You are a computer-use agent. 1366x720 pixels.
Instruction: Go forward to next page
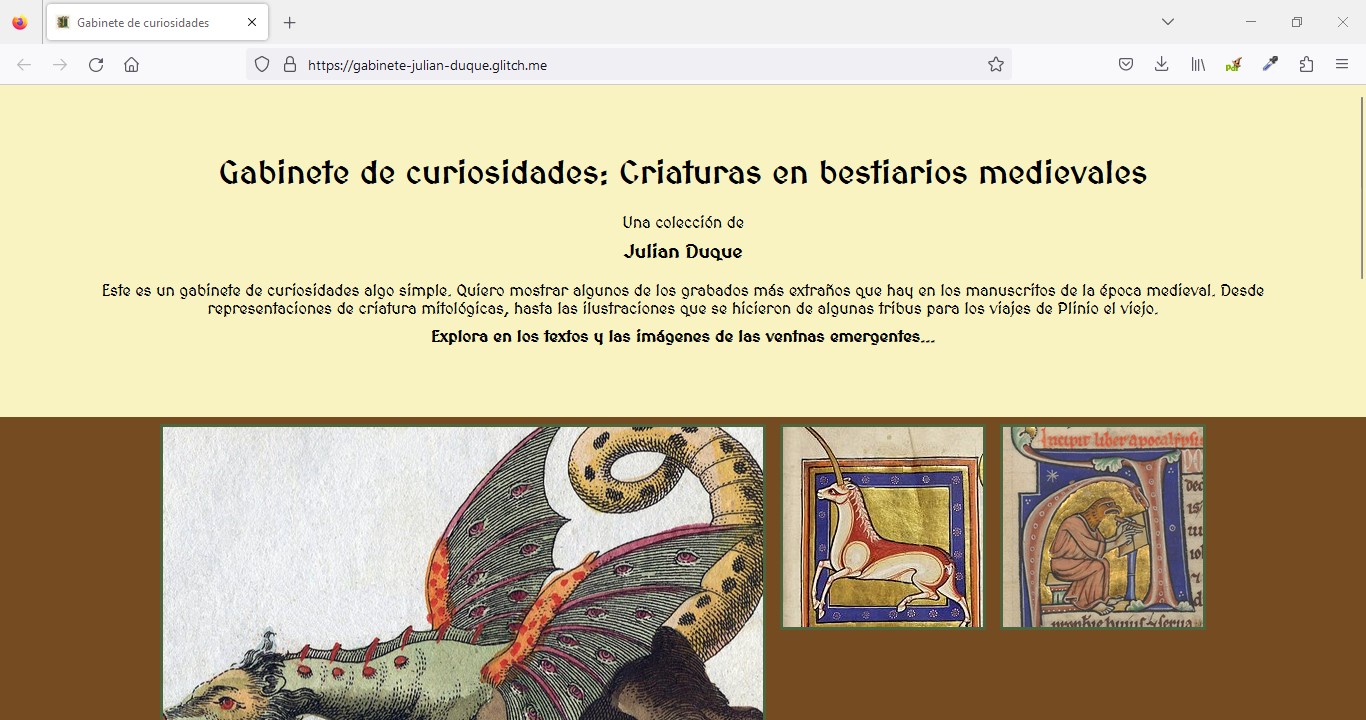pos(60,65)
